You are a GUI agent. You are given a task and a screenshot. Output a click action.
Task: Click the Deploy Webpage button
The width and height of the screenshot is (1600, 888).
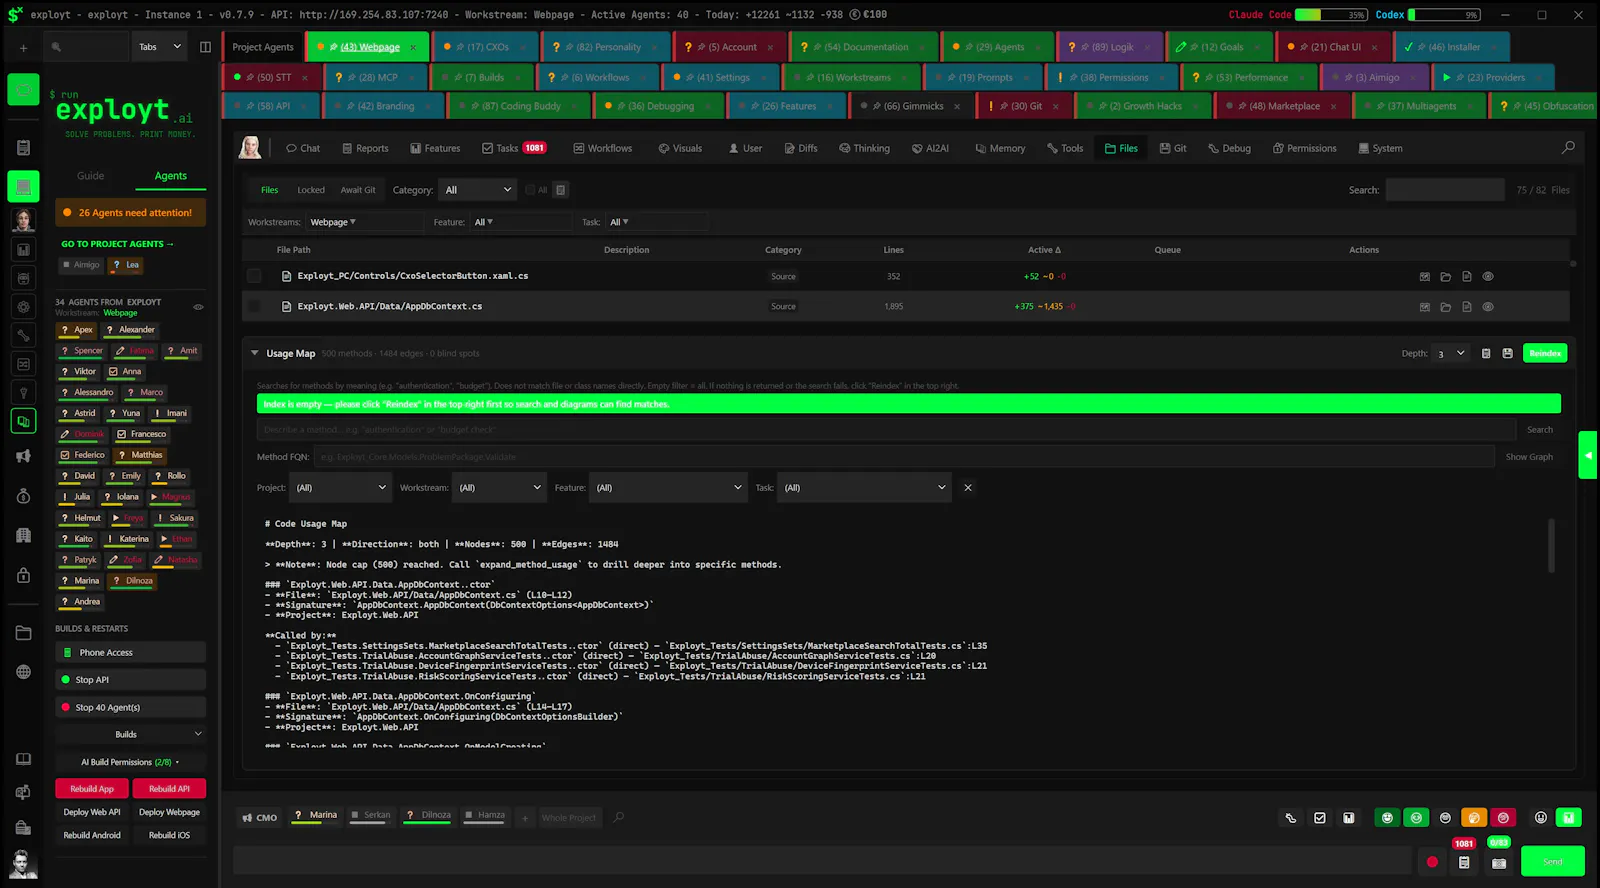pos(169,812)
